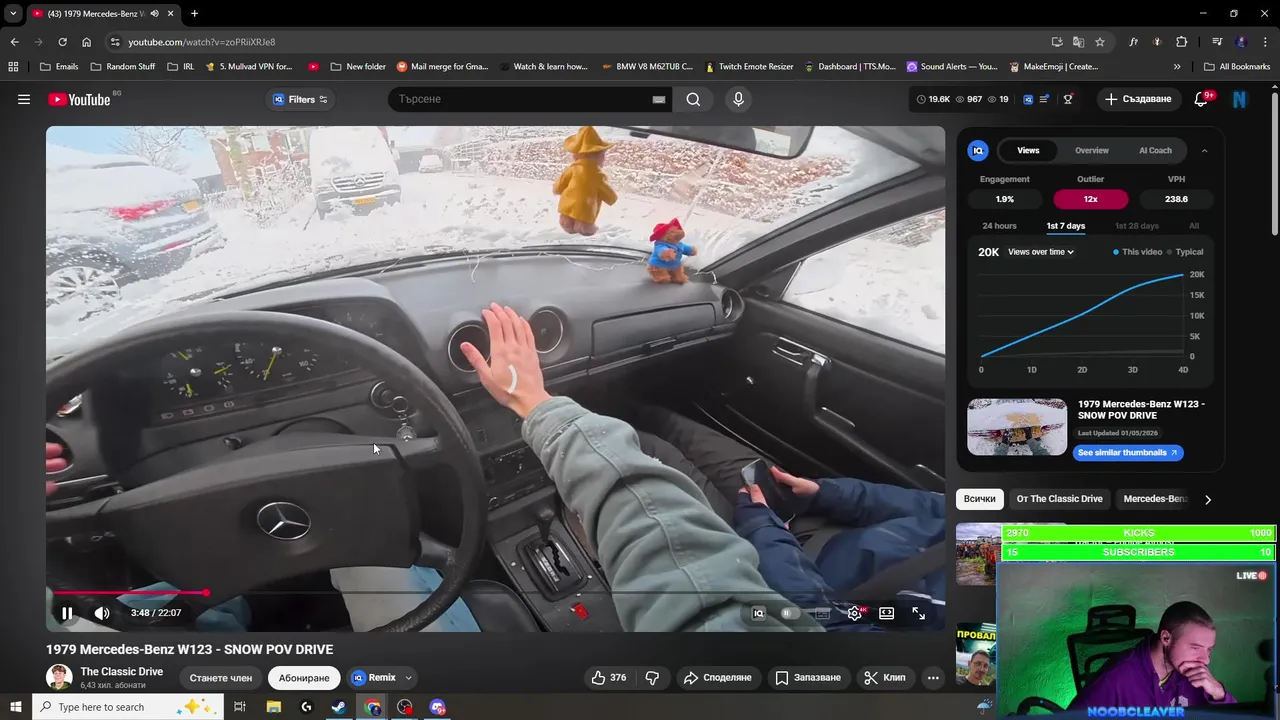Open the YouTube hamburger guide menu
Image resolution: width=1280 pixels, height=720 pixels.
tap(24, 99)
